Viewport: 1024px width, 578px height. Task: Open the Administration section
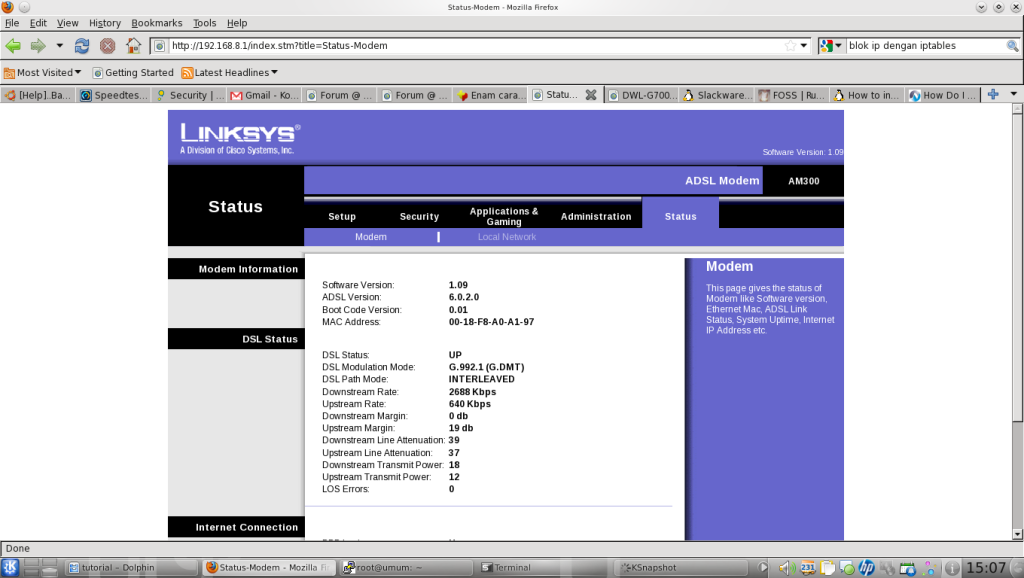click(596, 216)
